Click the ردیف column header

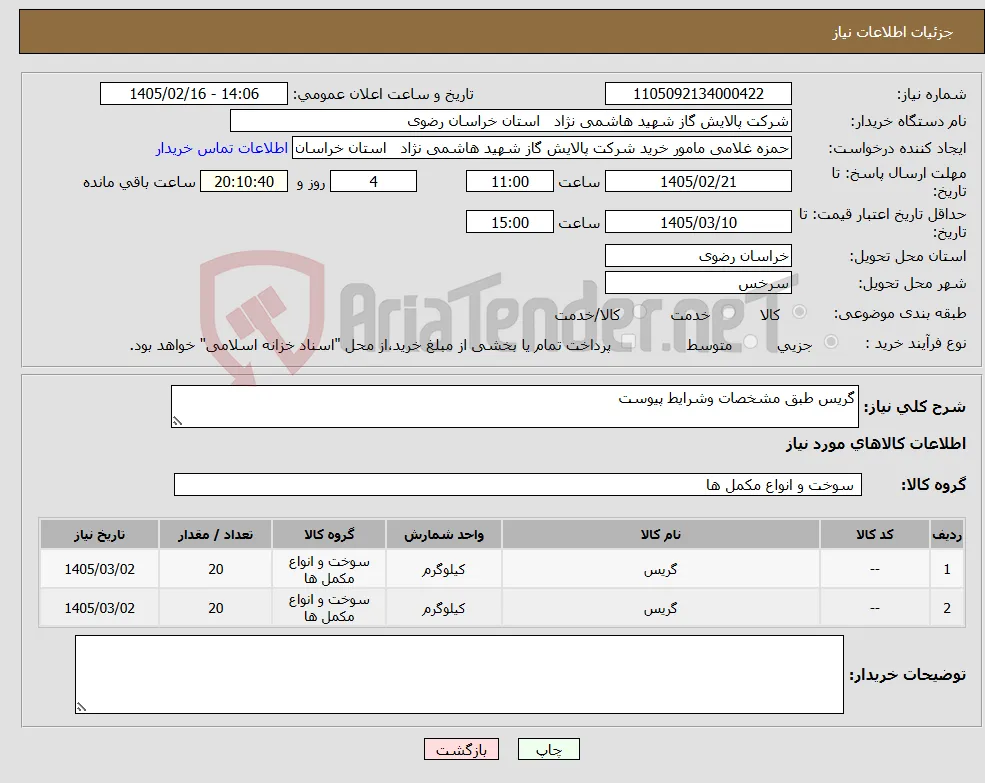tap(947, 534)
